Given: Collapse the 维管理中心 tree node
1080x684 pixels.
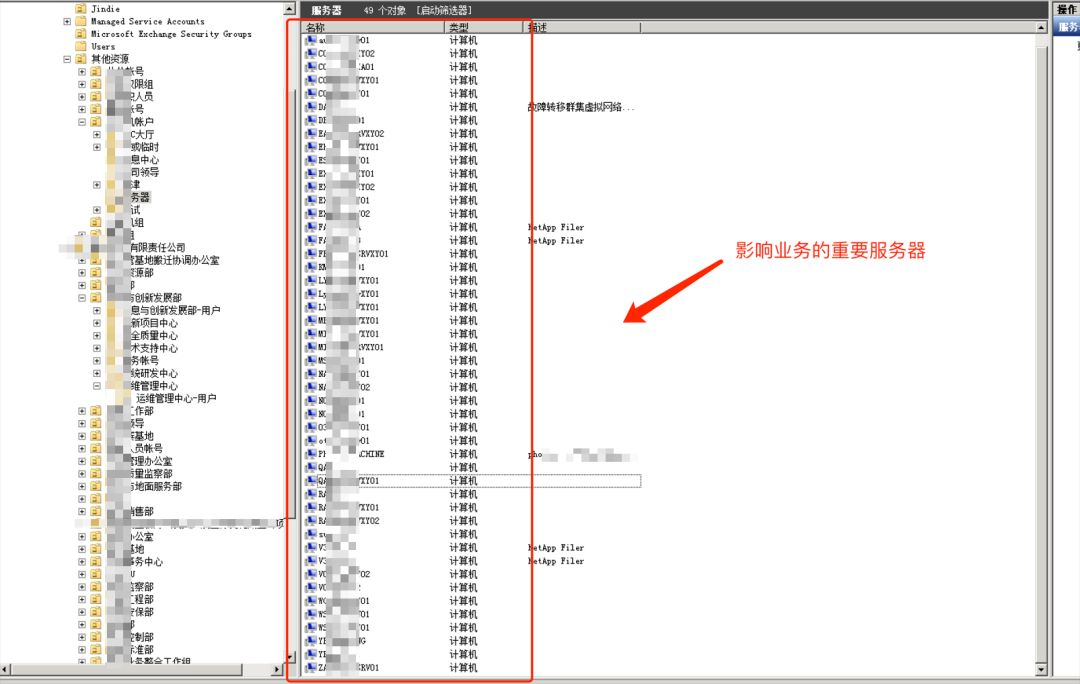Looking at the screenshot, I should (96, 386).
